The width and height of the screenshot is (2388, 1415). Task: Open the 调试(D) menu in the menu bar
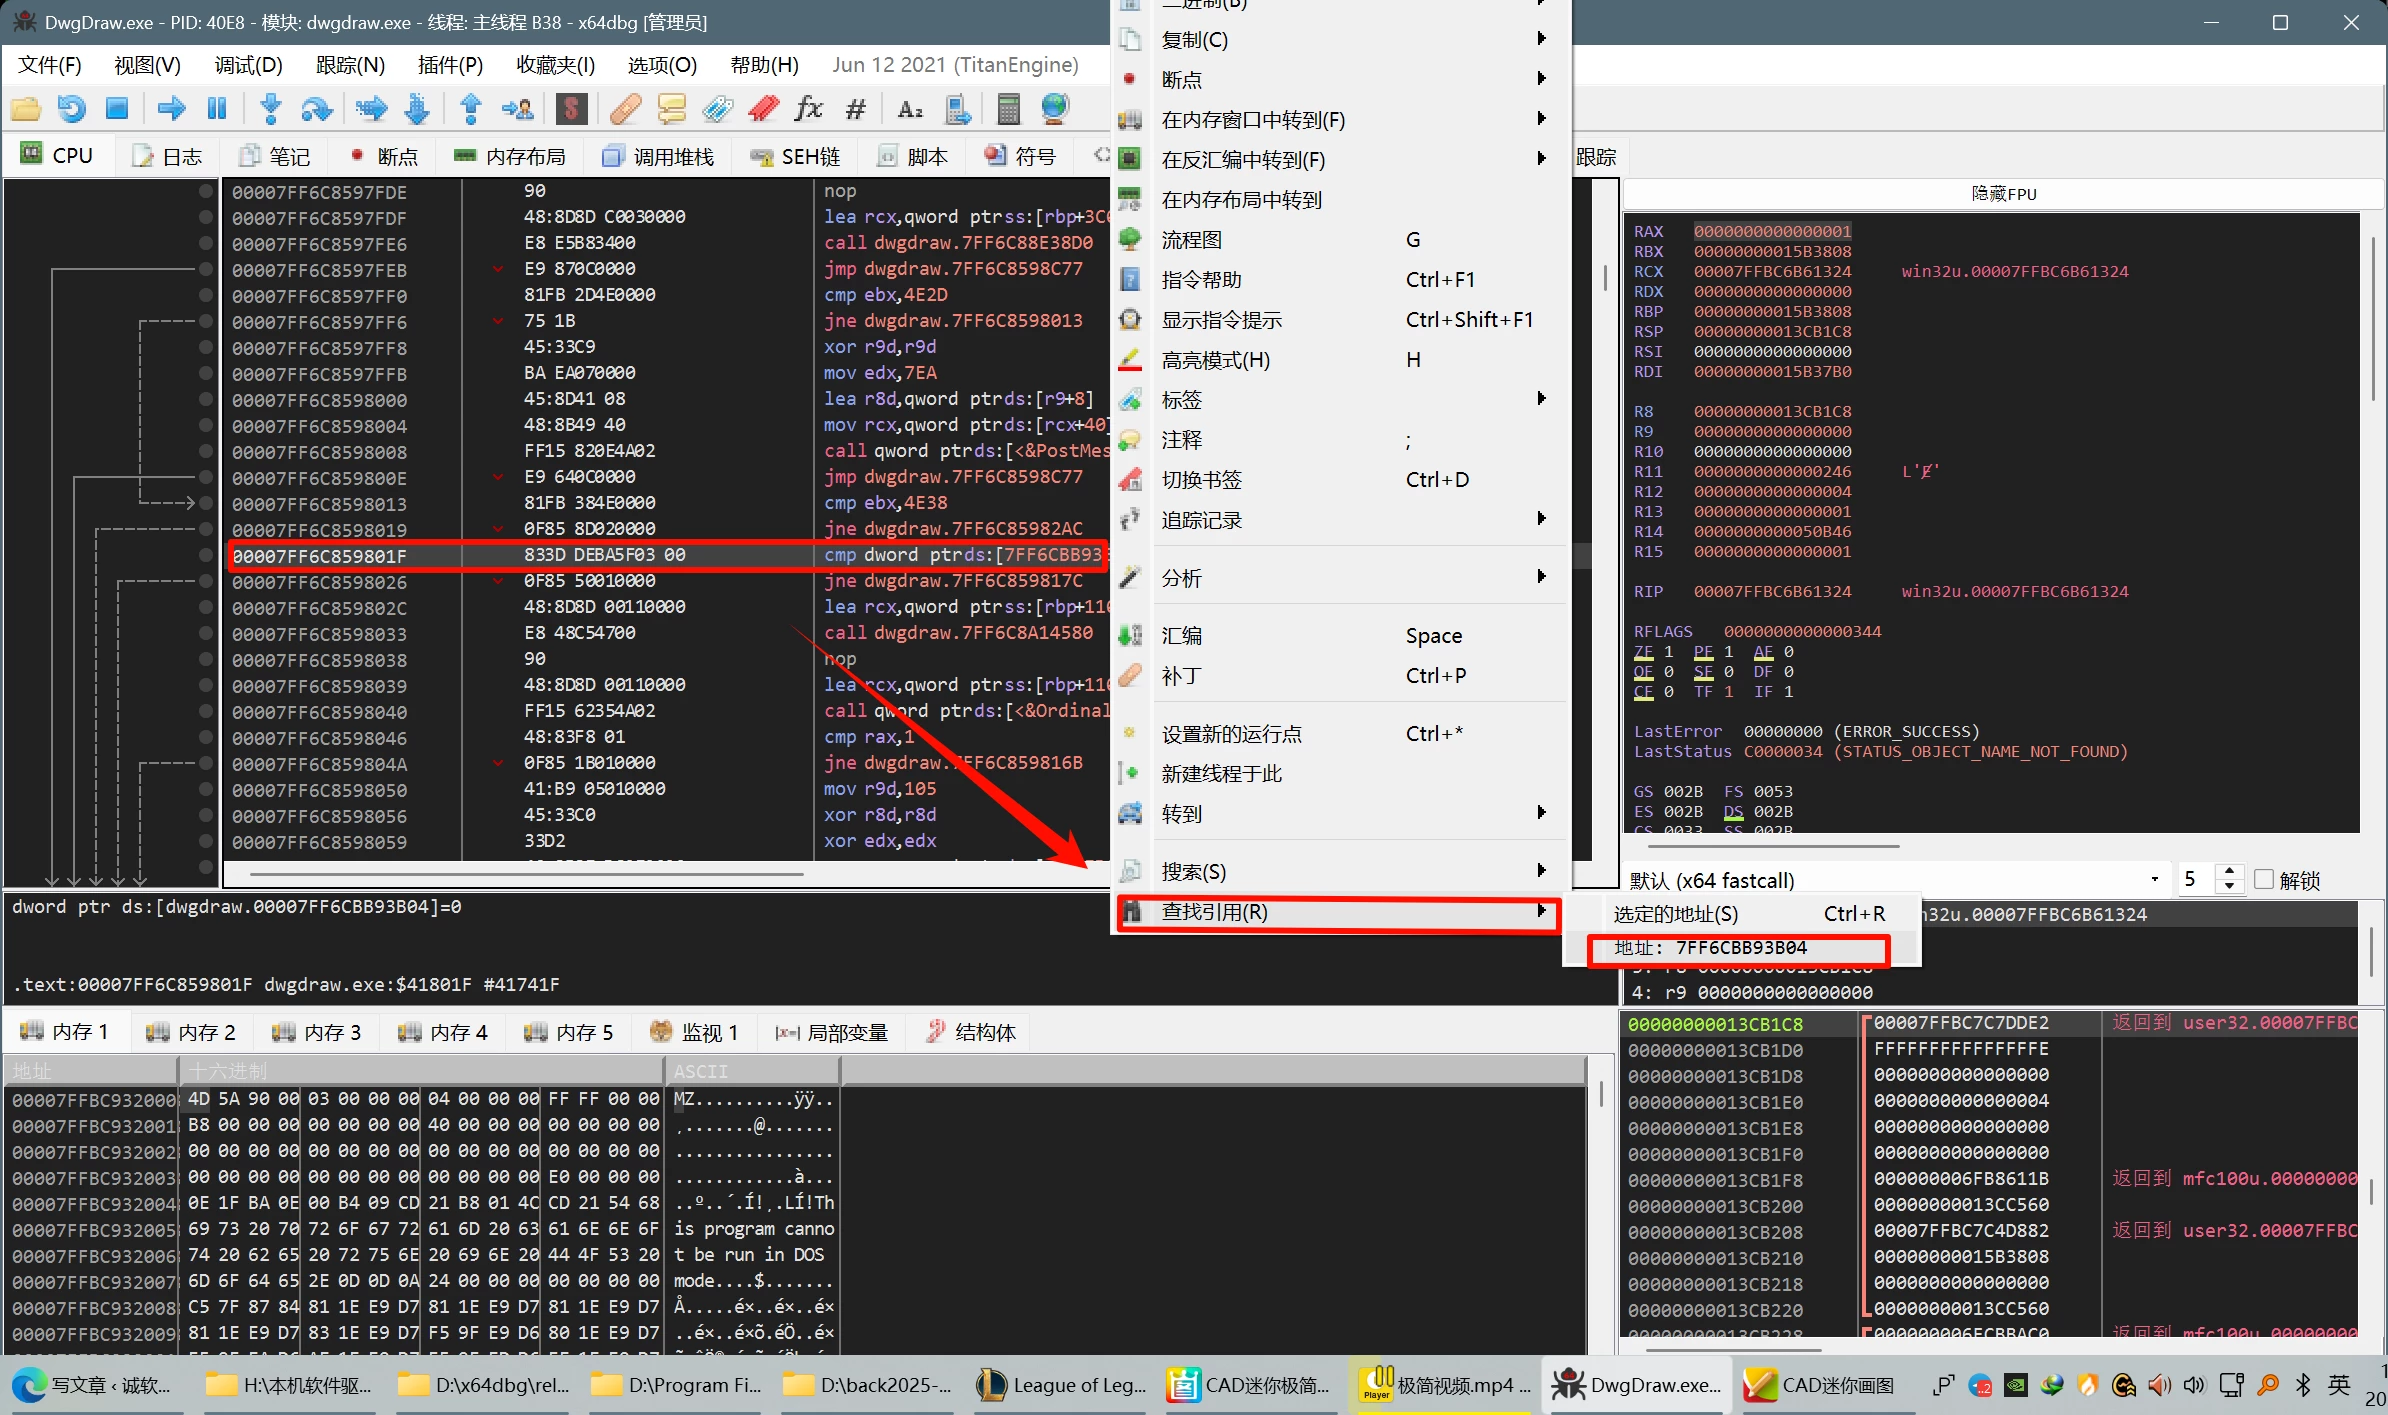[248, 65]
